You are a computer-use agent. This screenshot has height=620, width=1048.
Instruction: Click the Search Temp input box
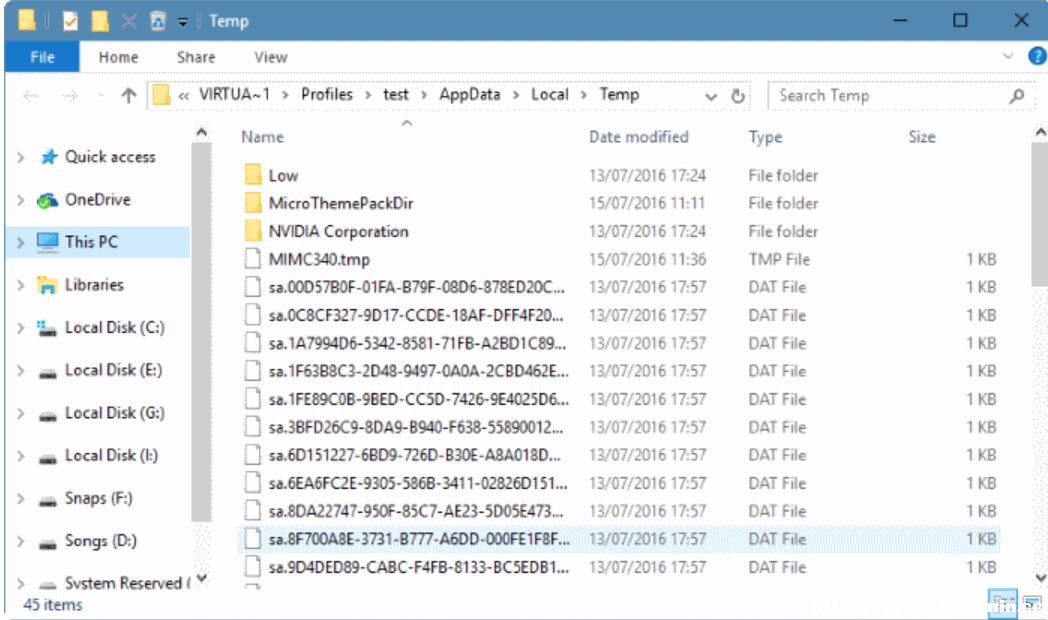[890, 96]
